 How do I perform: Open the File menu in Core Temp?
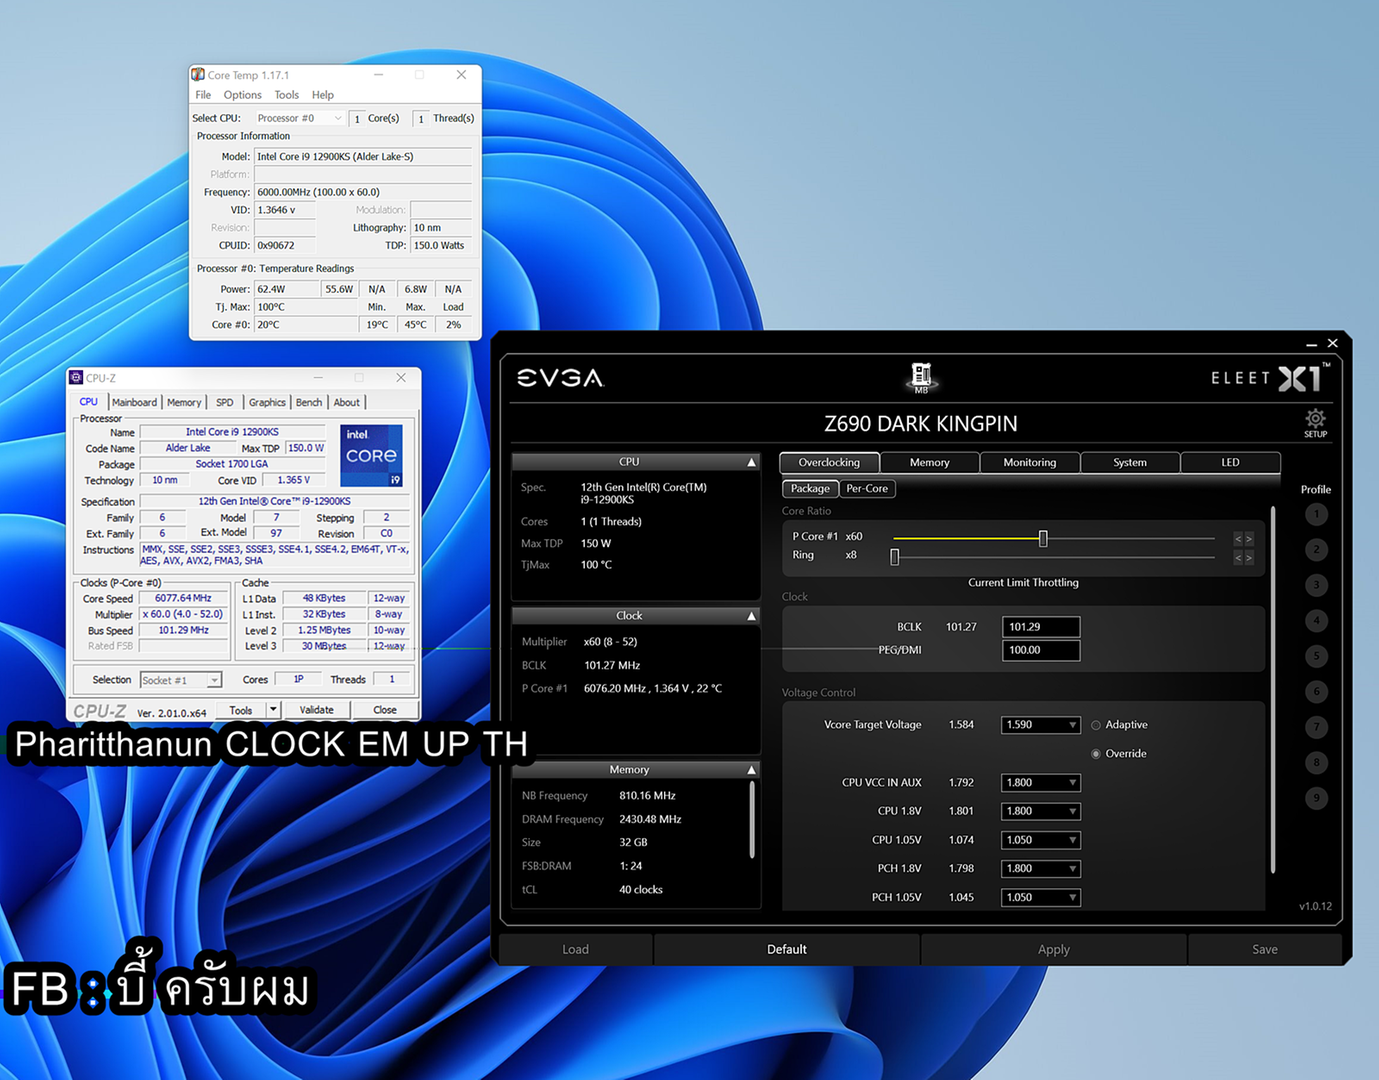203,95
